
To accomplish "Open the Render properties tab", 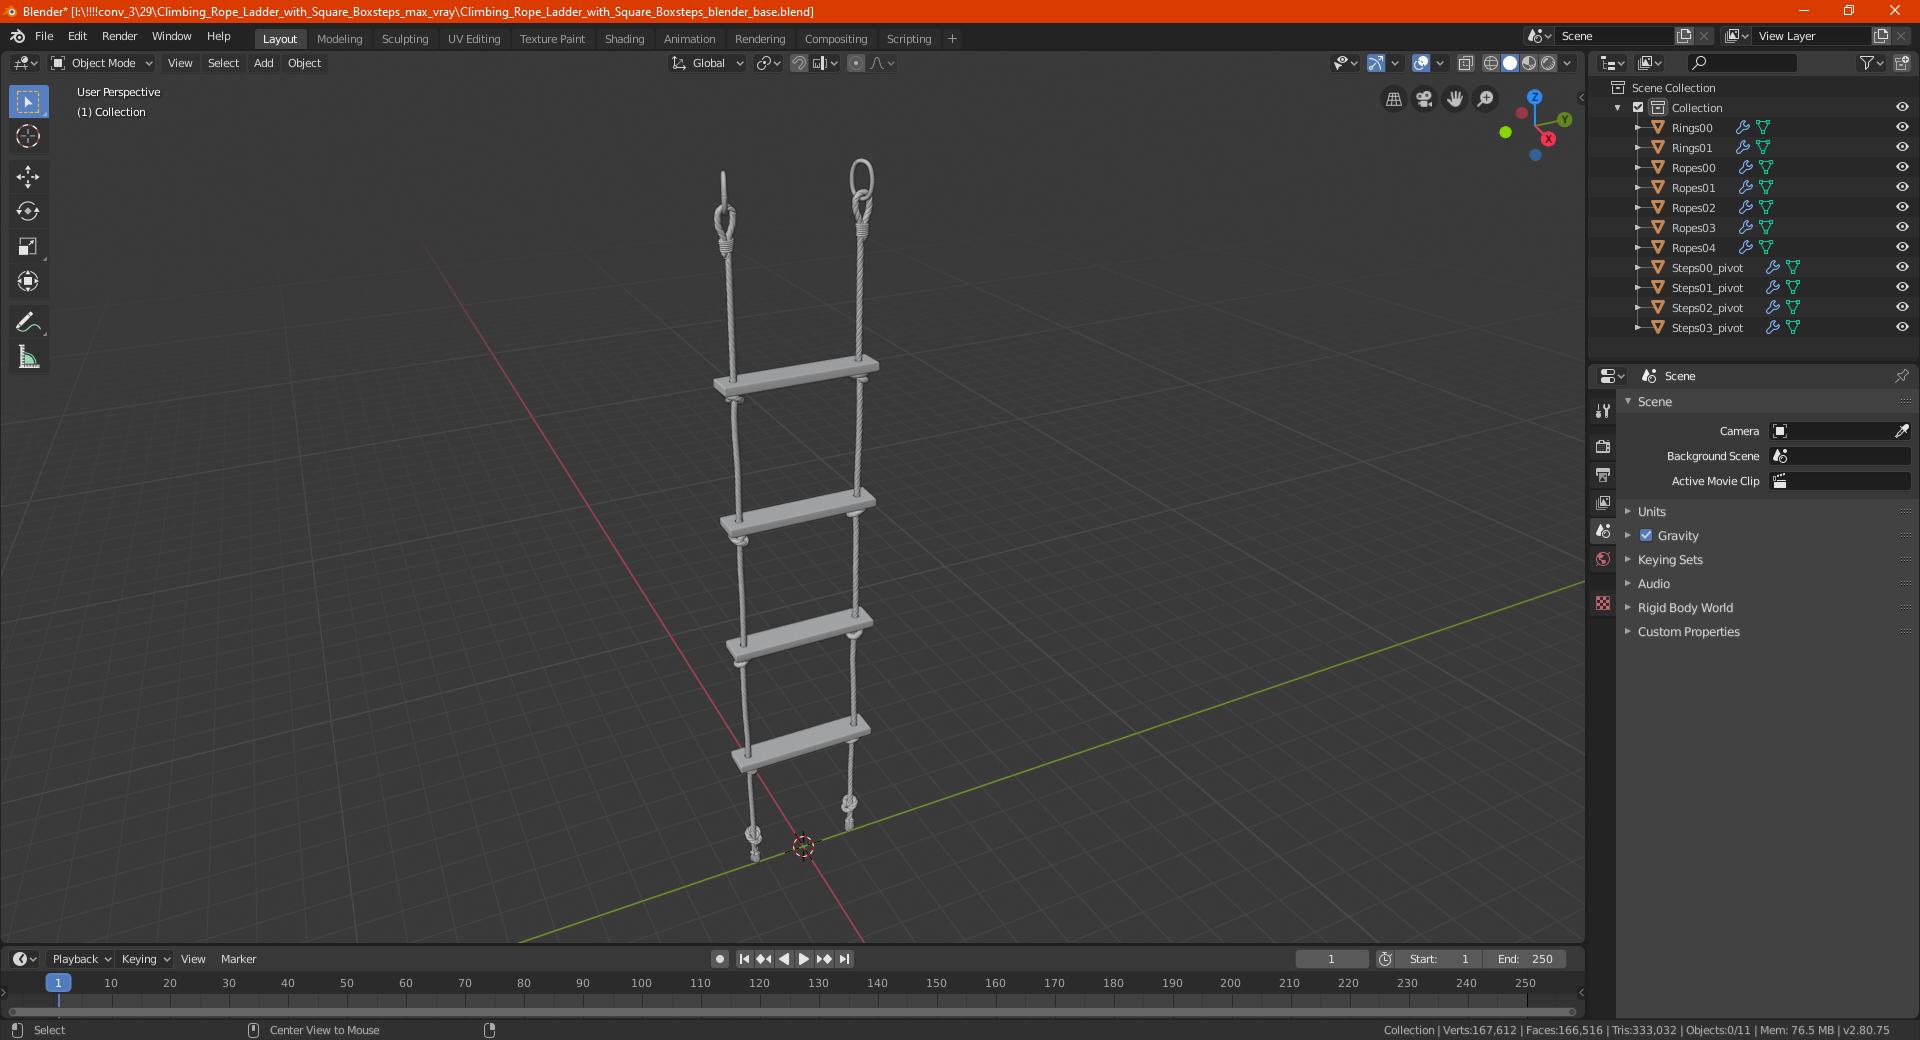I will pyautogui.click(x=1603, y=446).
